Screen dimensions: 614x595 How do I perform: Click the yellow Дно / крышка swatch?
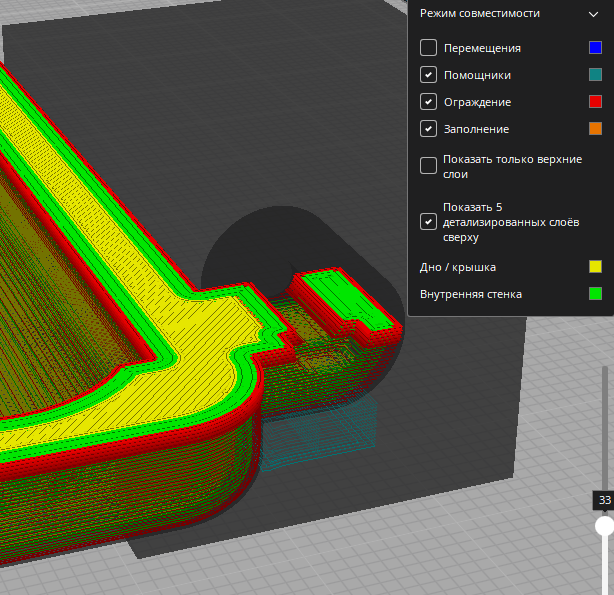point(595,267)
